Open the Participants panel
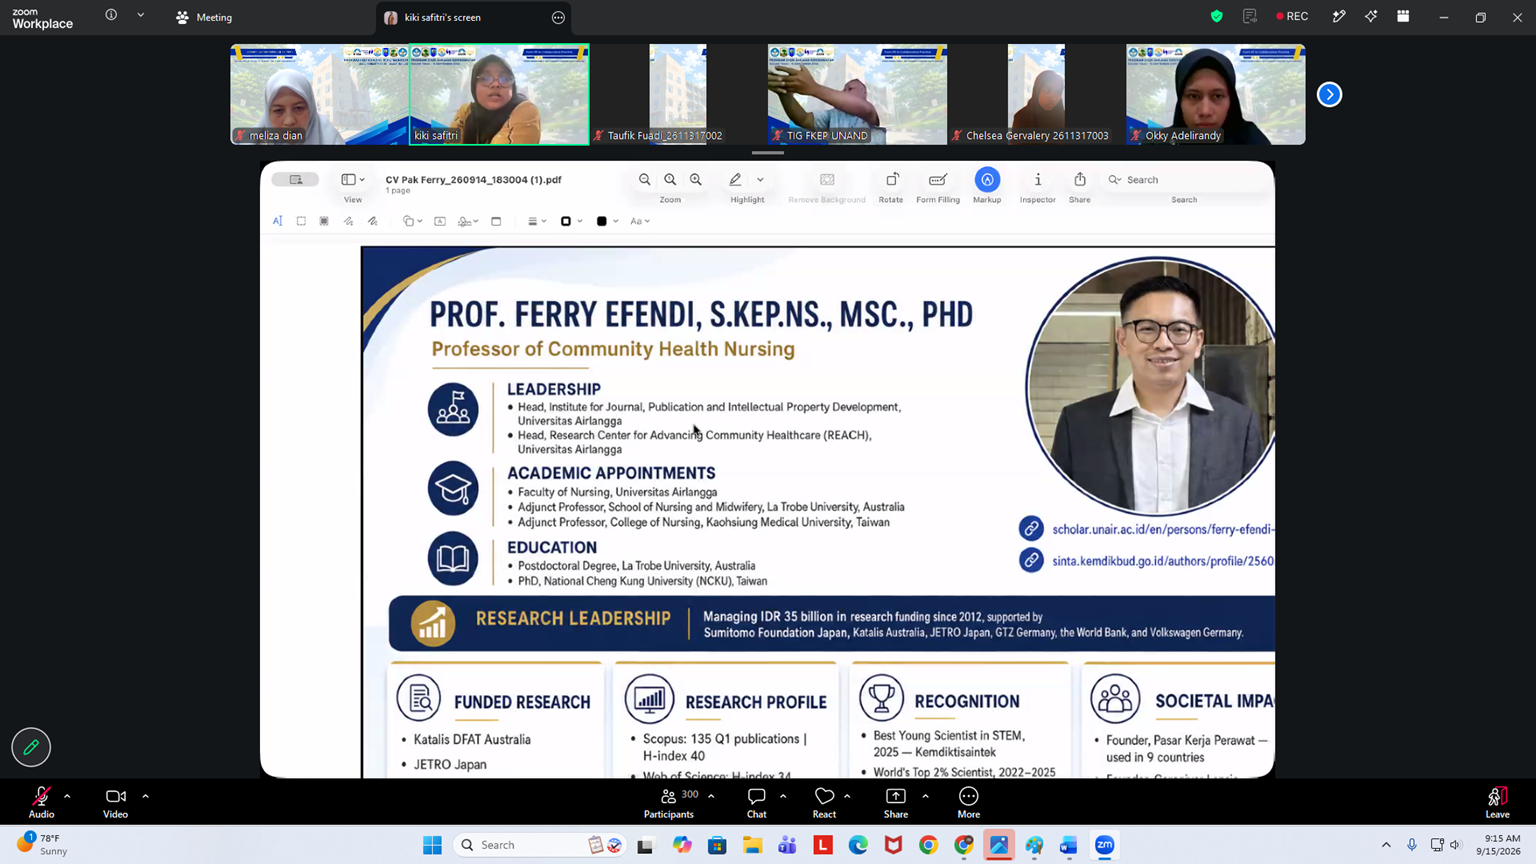1536x864 pixels. [669, 802]
